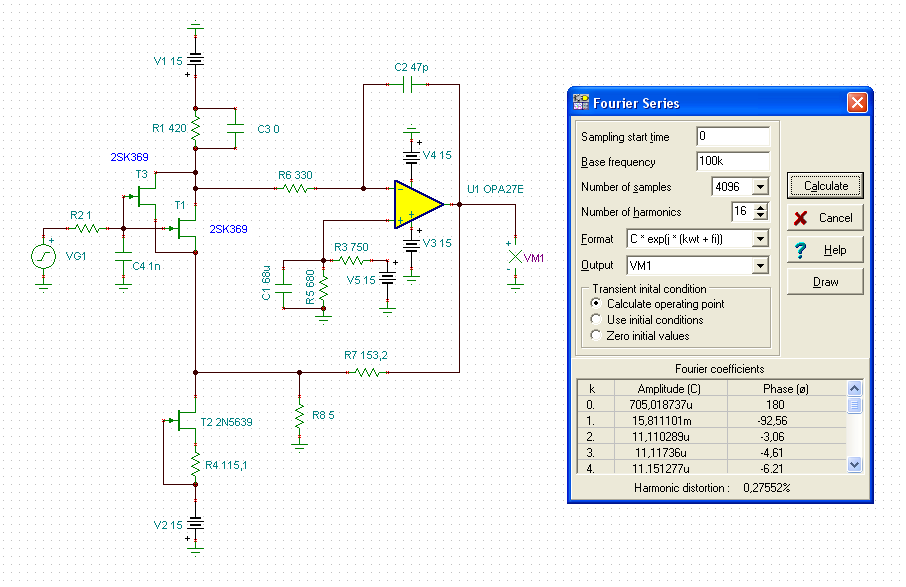Click the red X Cancel icon
This screenshot has width=906, height=587.
(x=800, y=218)
